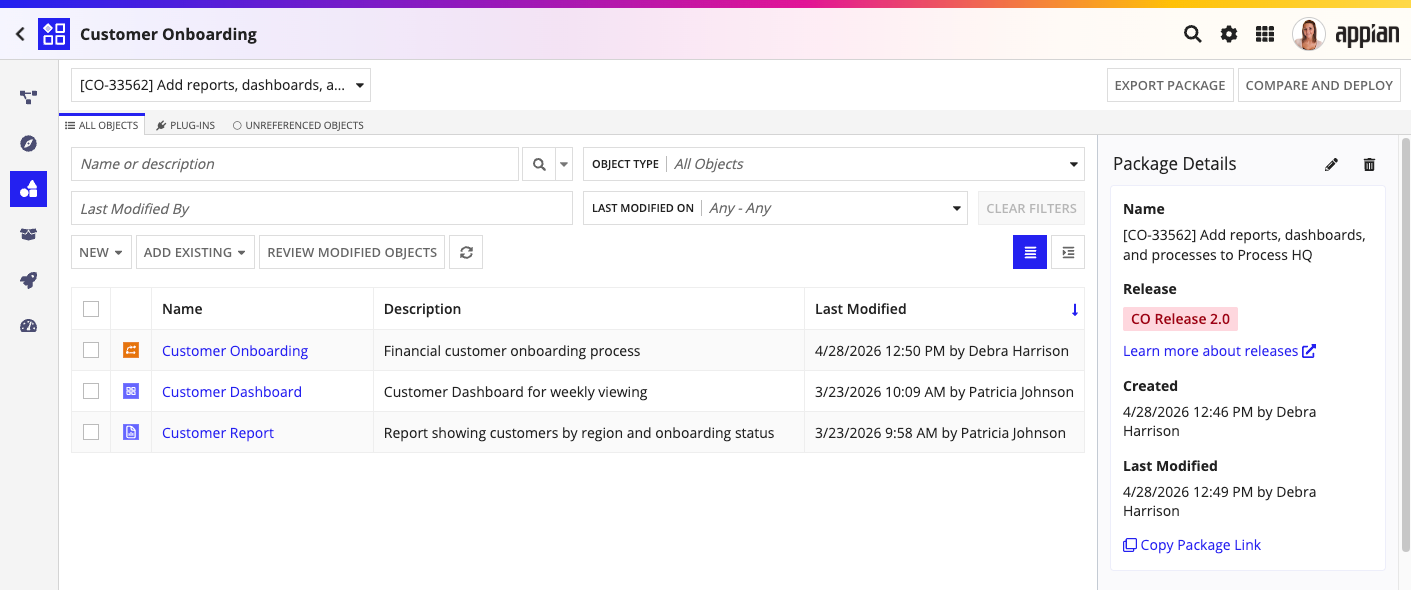Click the Customer Dashboard object type icon

[131, 391]
